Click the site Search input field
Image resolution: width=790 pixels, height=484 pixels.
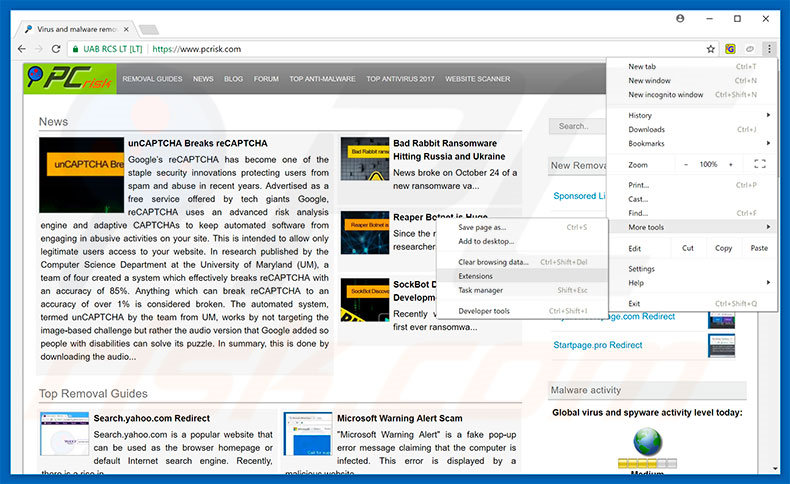(x=577, y=126)
